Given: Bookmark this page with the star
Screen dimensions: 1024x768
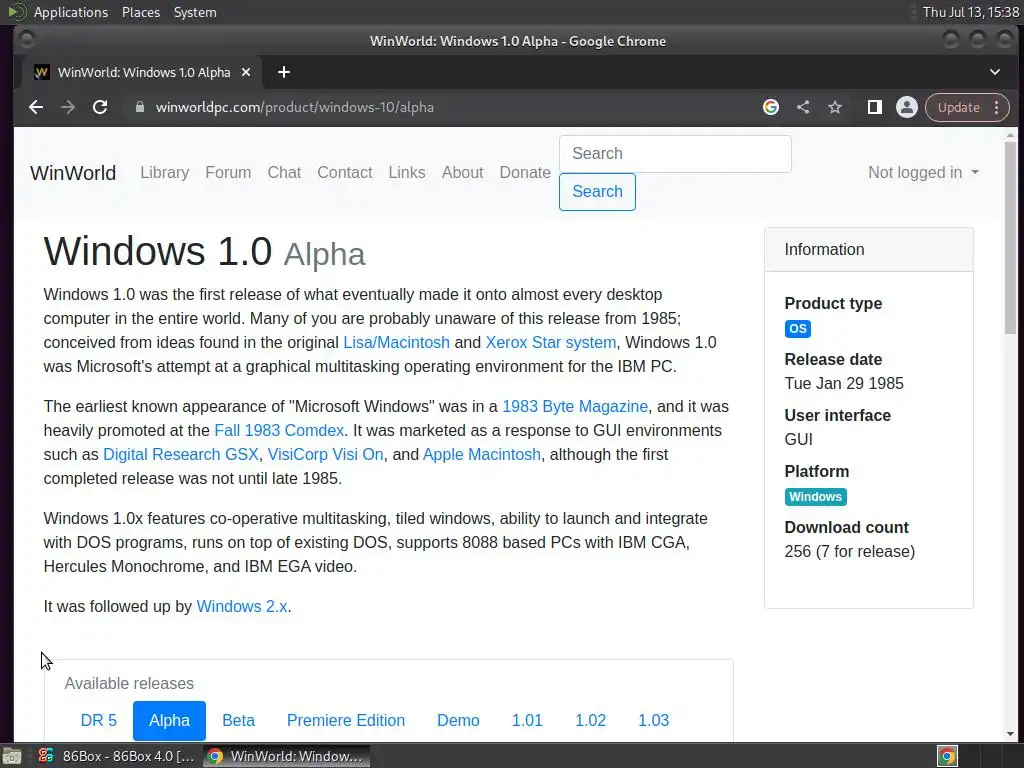Looking at the screenshot, I should click(835, 107).
